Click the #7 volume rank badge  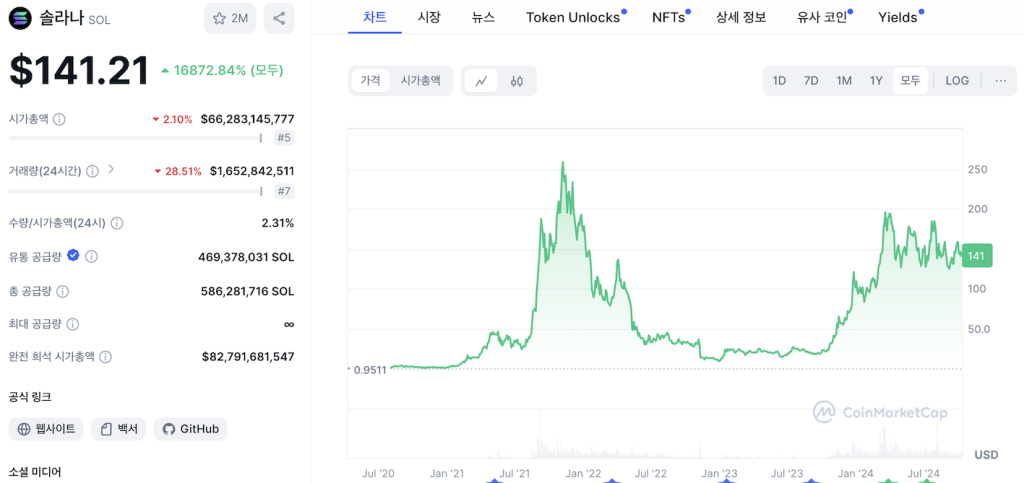(x=284, y=191)
